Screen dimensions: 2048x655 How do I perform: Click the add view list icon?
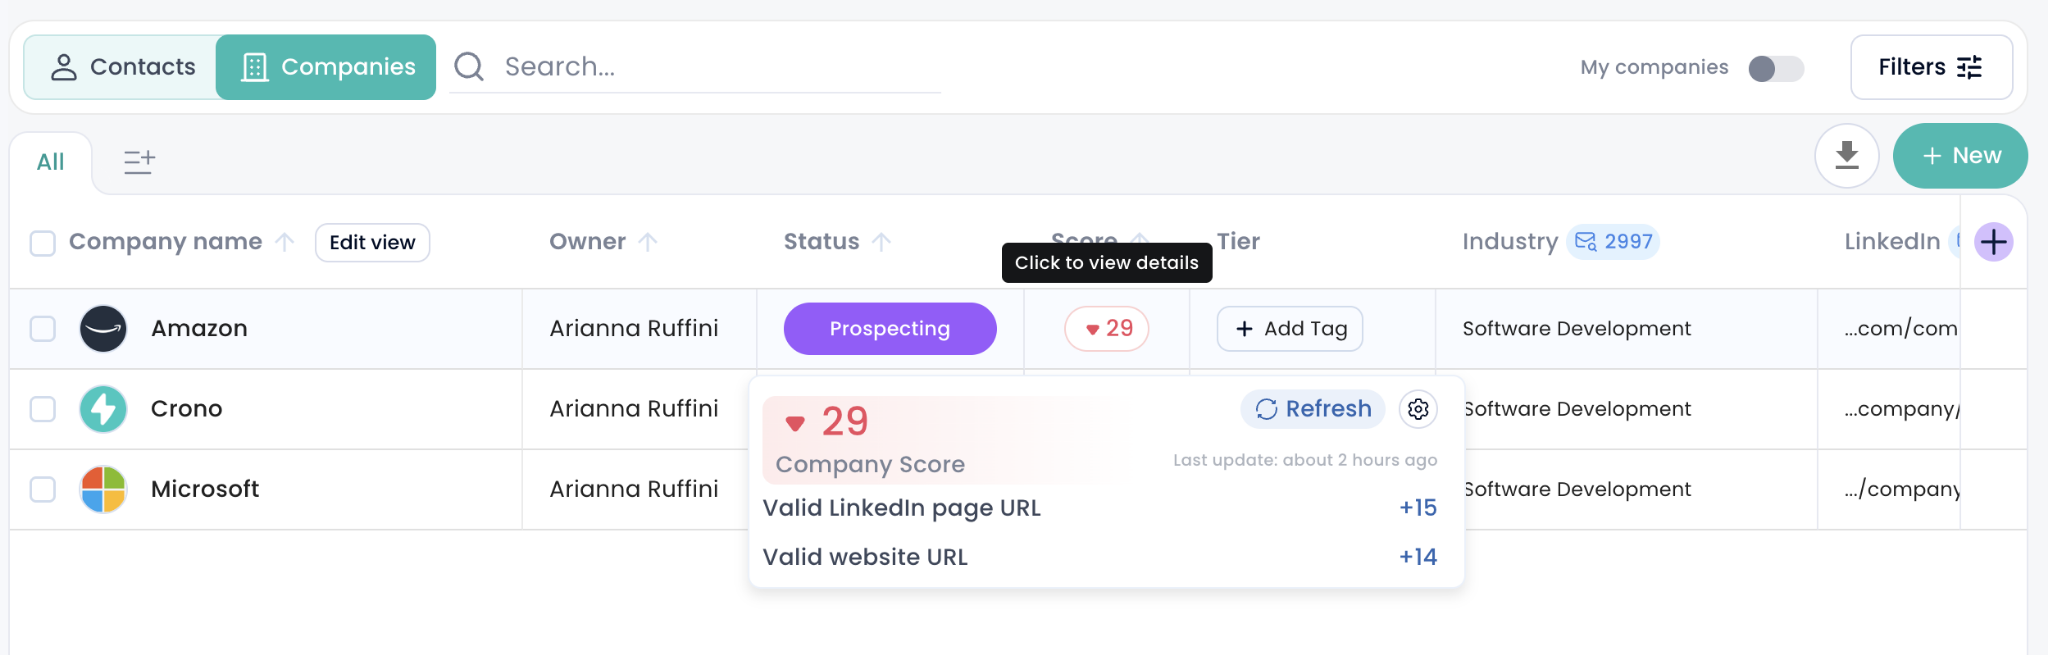click(139, 161)
